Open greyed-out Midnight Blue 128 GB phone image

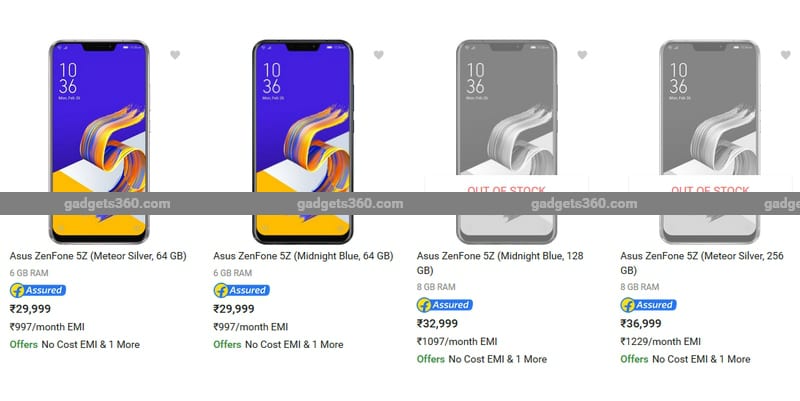coord(506,142)
